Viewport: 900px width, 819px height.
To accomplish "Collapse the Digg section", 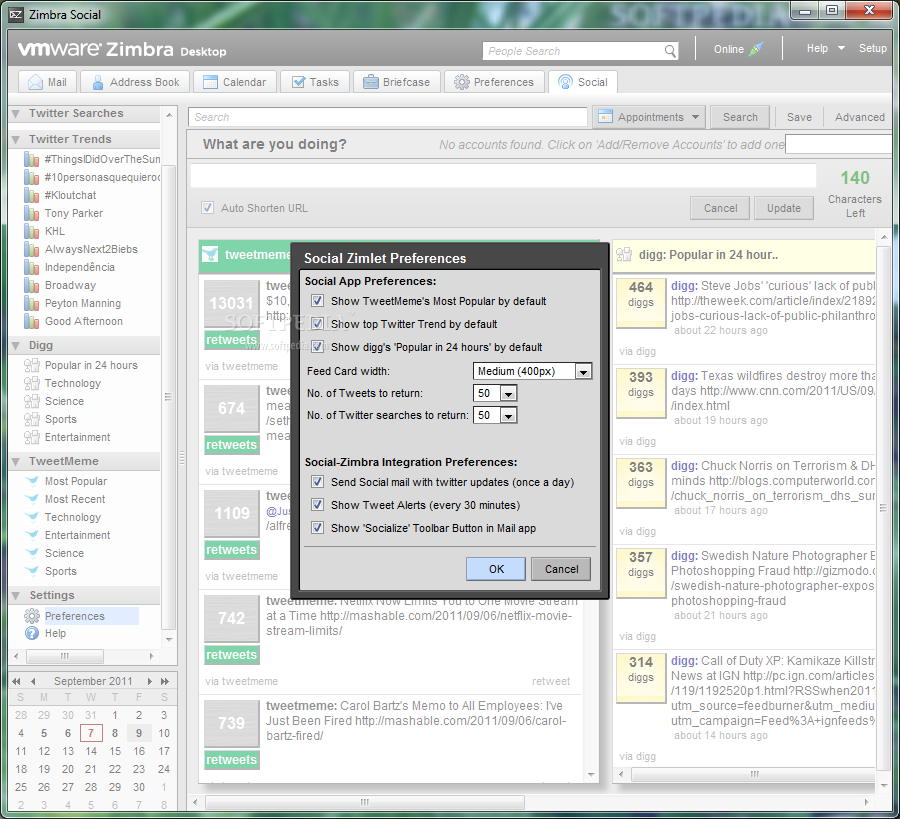I will pos(16,346).
